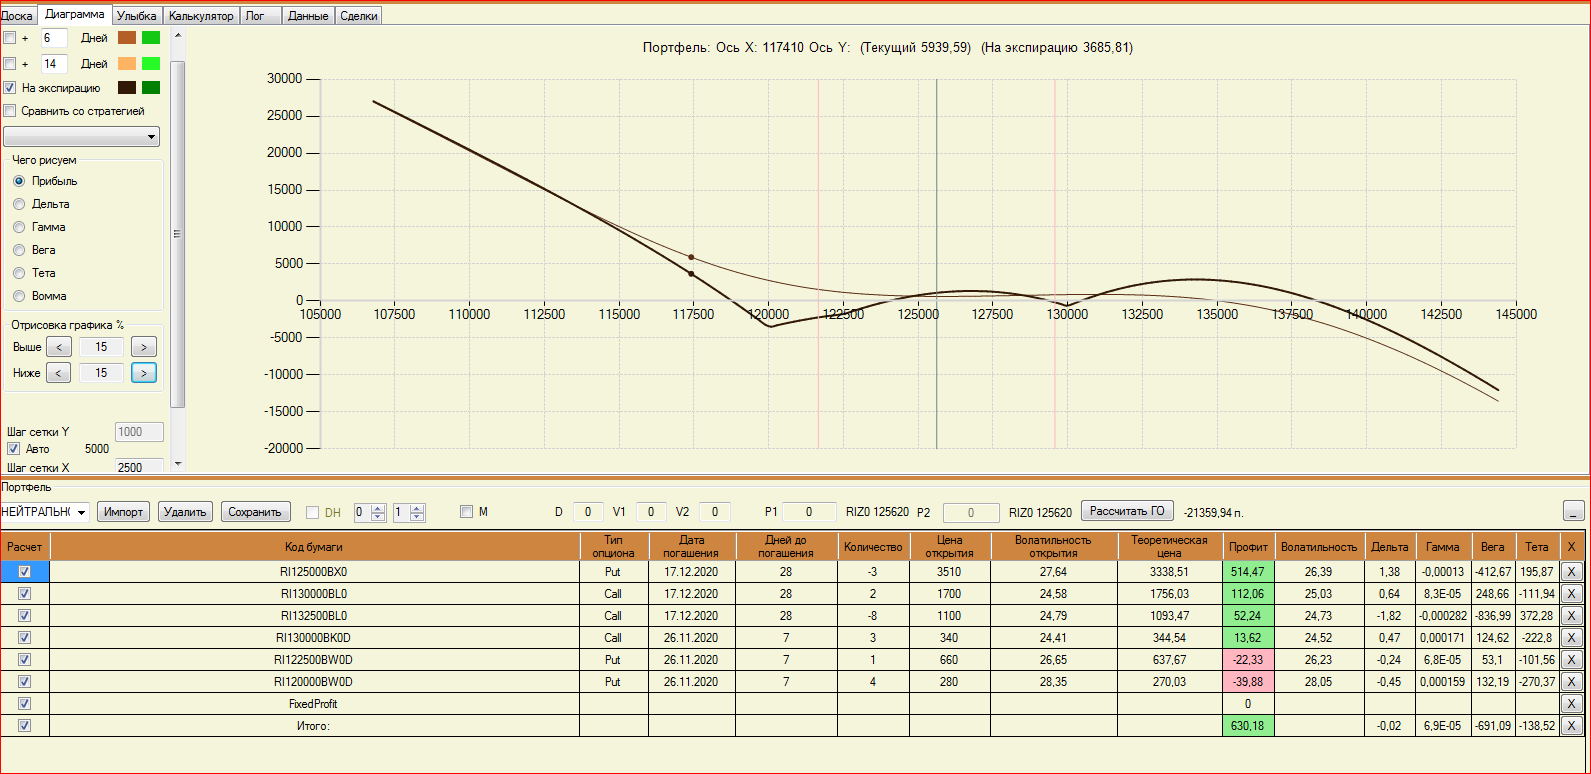The image size is (1591, 774).
Task: Collapse the portfolio panel with the underscore button
Action: pos(1574,511)
